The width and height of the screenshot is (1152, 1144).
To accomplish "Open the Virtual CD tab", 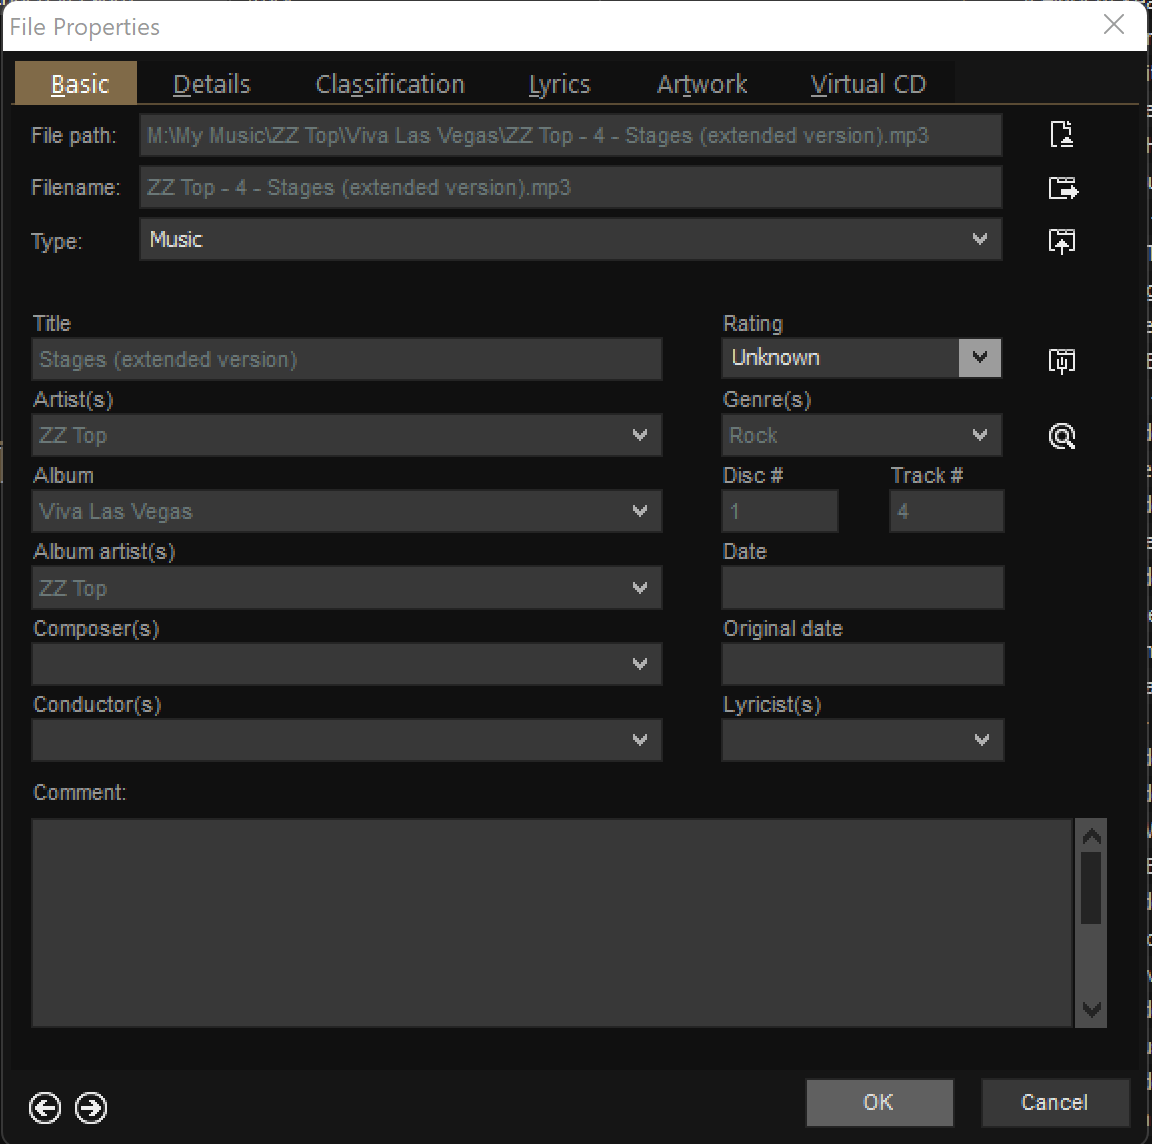I will coord(868,84).
